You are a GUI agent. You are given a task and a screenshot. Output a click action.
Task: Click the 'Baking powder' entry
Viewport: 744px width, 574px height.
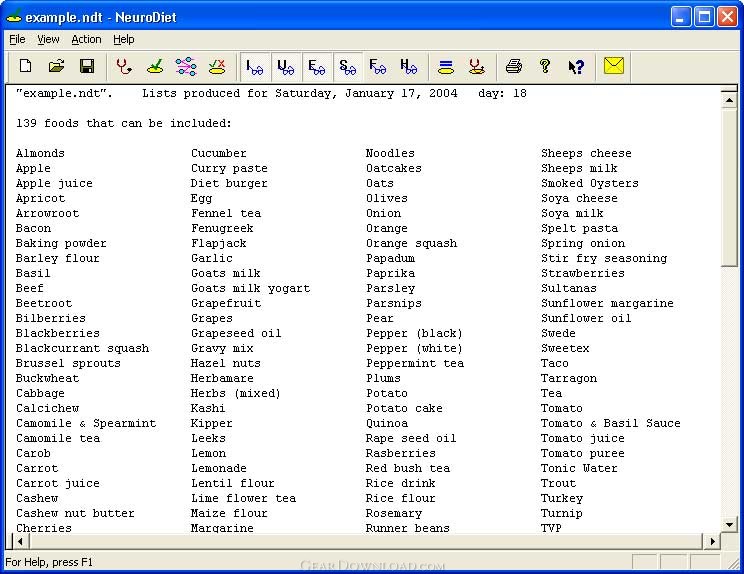[61, 243]
